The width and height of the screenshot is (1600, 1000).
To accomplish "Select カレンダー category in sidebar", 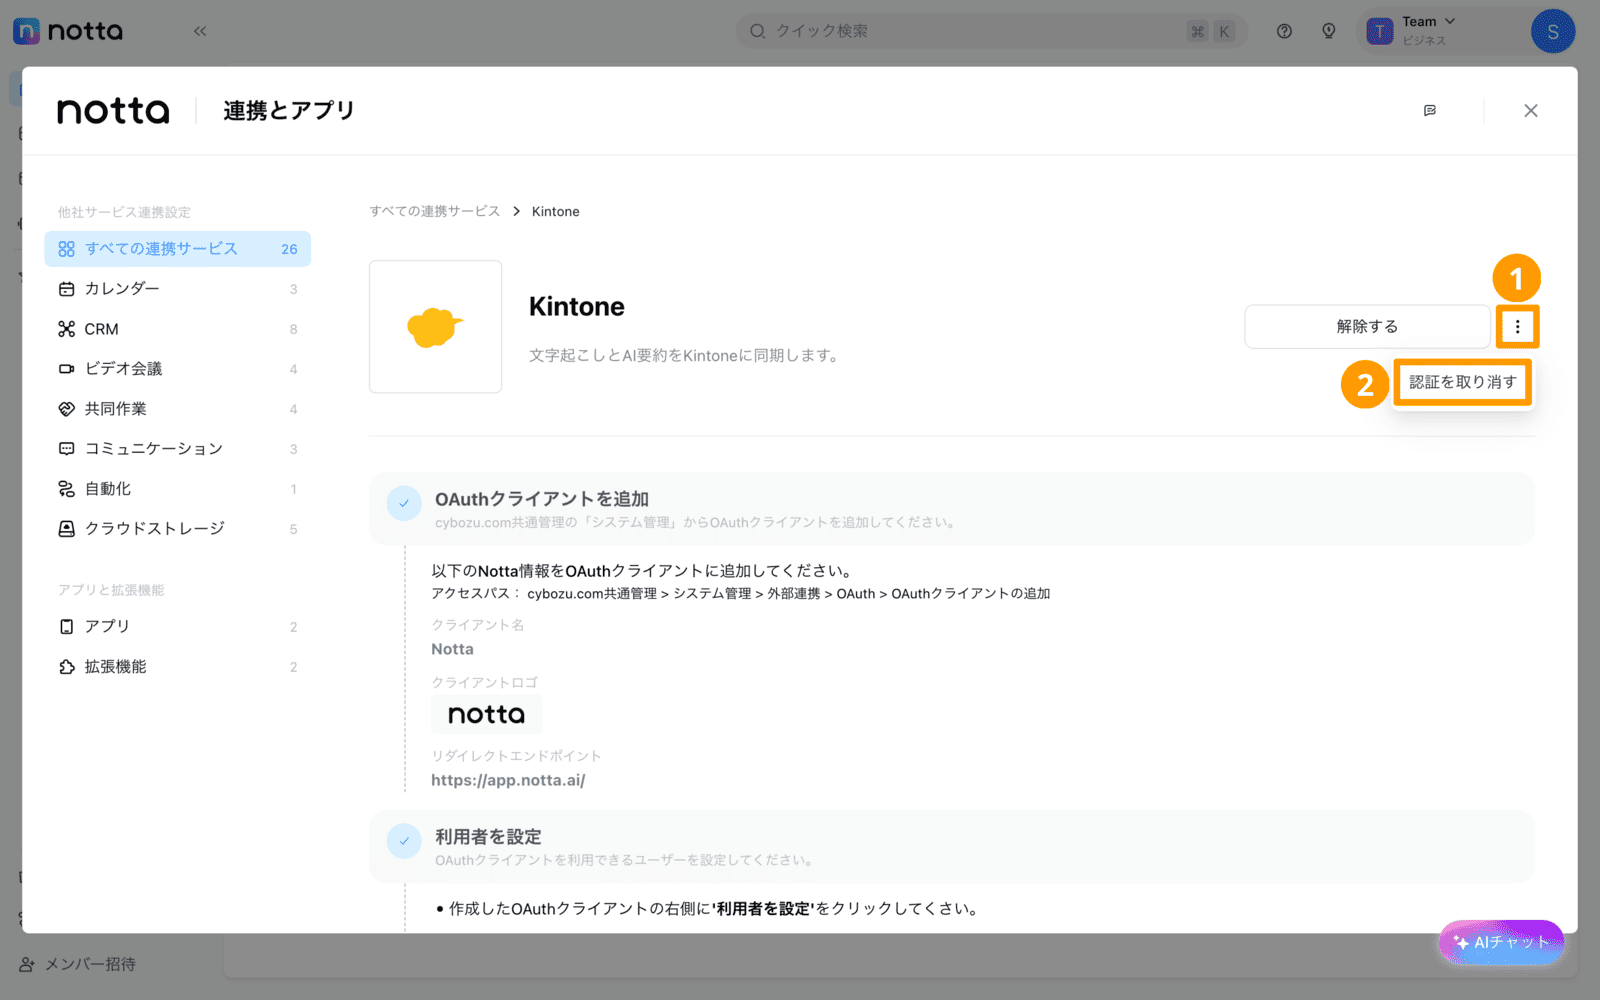I will [x=122, y=289].
